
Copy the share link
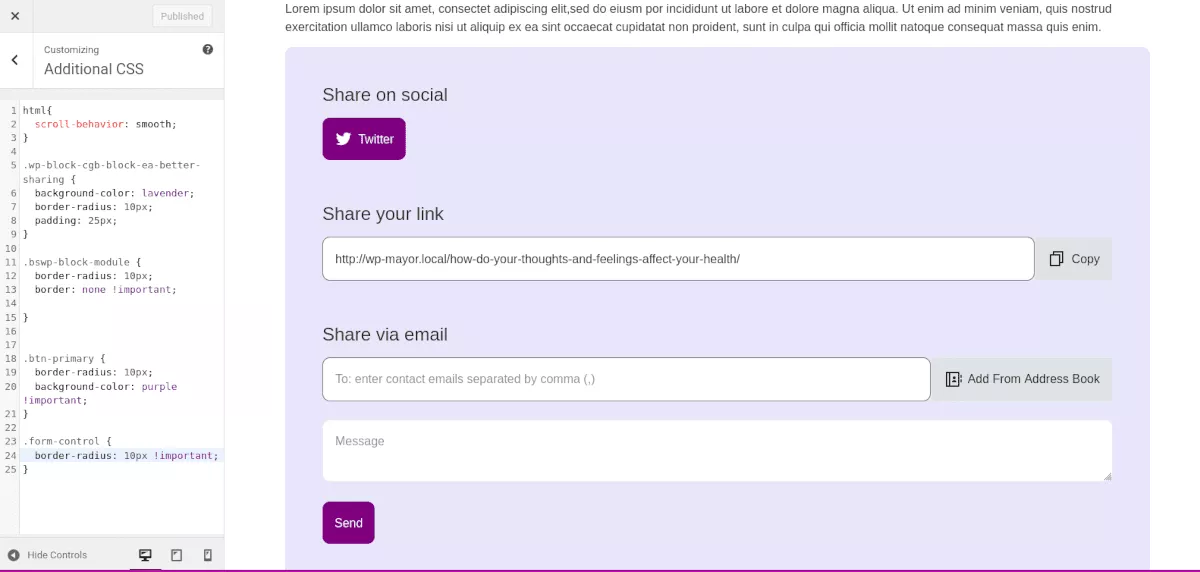[x=1074, y=259]
